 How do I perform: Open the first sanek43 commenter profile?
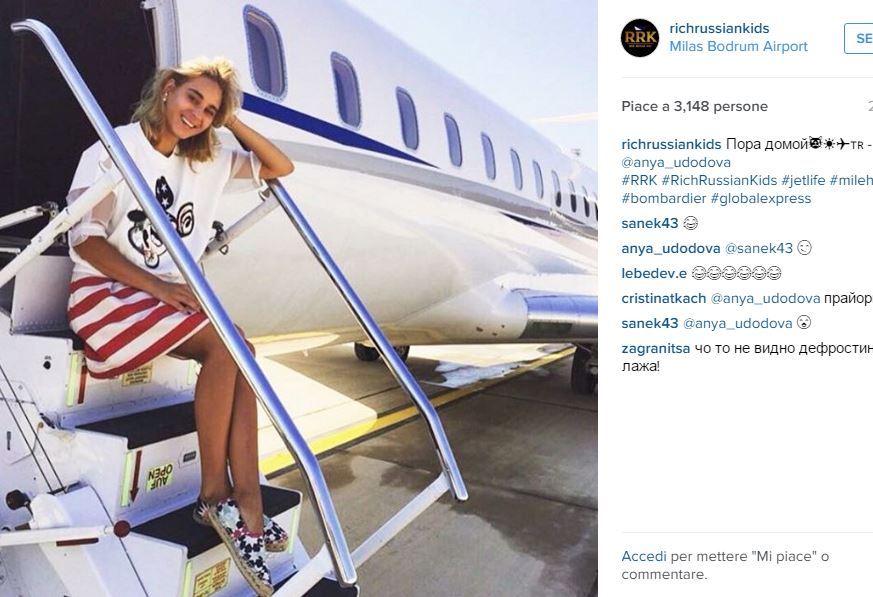650,223
